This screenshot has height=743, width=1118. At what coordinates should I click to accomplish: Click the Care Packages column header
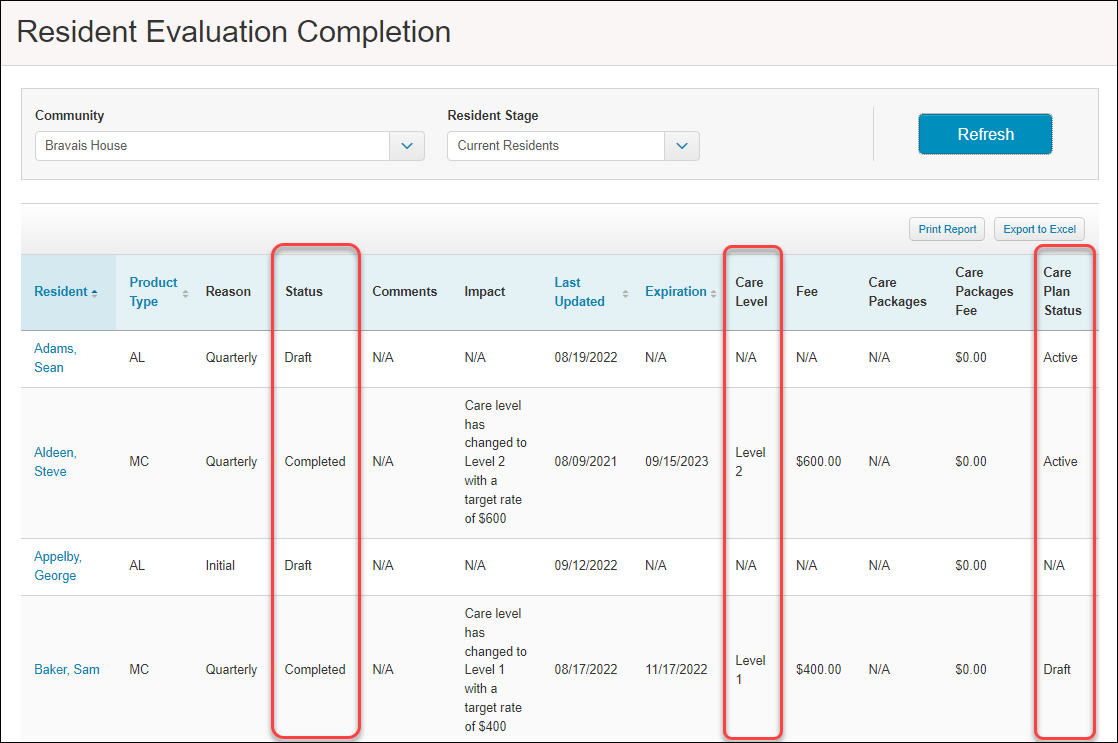point(897,292)
